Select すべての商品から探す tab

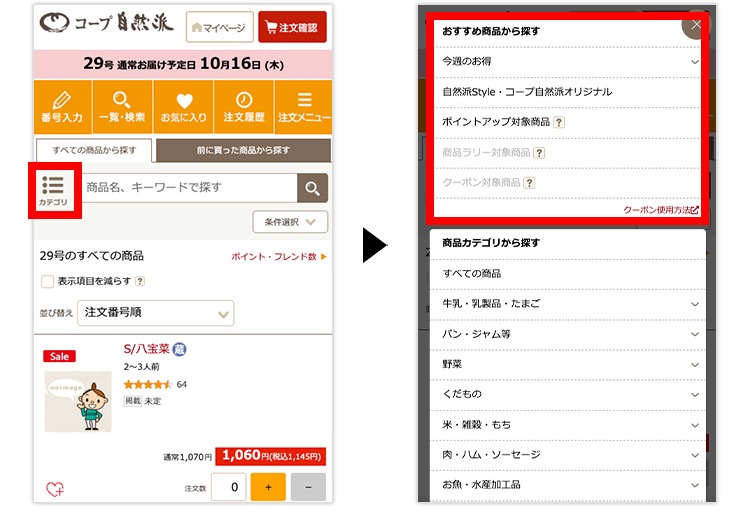(x=94, y=151)
